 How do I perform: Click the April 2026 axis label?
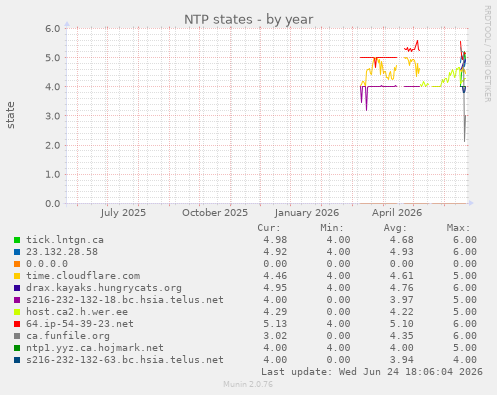397,213
